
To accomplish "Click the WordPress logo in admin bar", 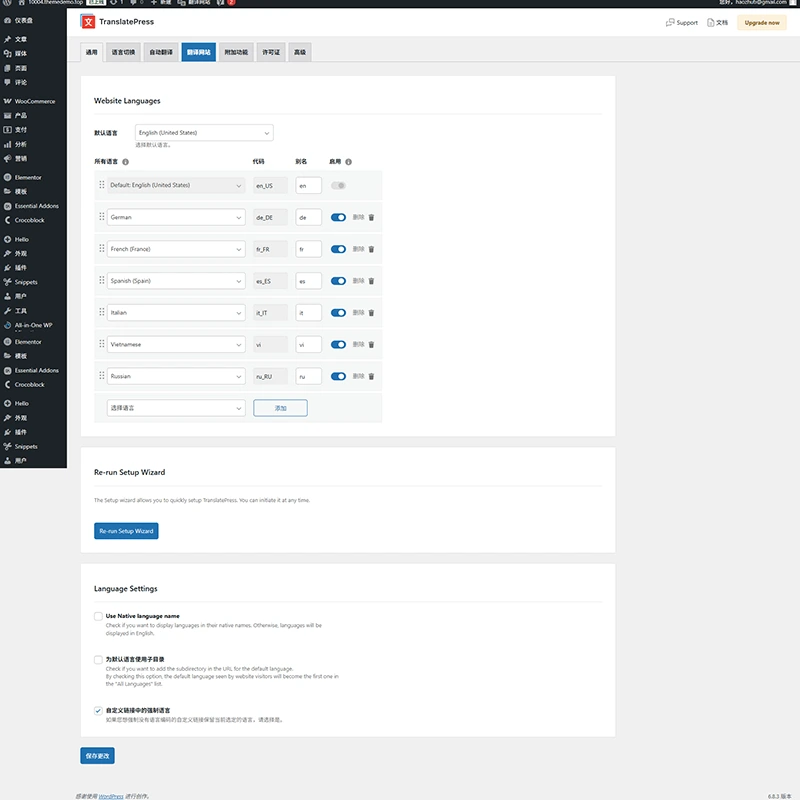I will click(x=7, y=3).
